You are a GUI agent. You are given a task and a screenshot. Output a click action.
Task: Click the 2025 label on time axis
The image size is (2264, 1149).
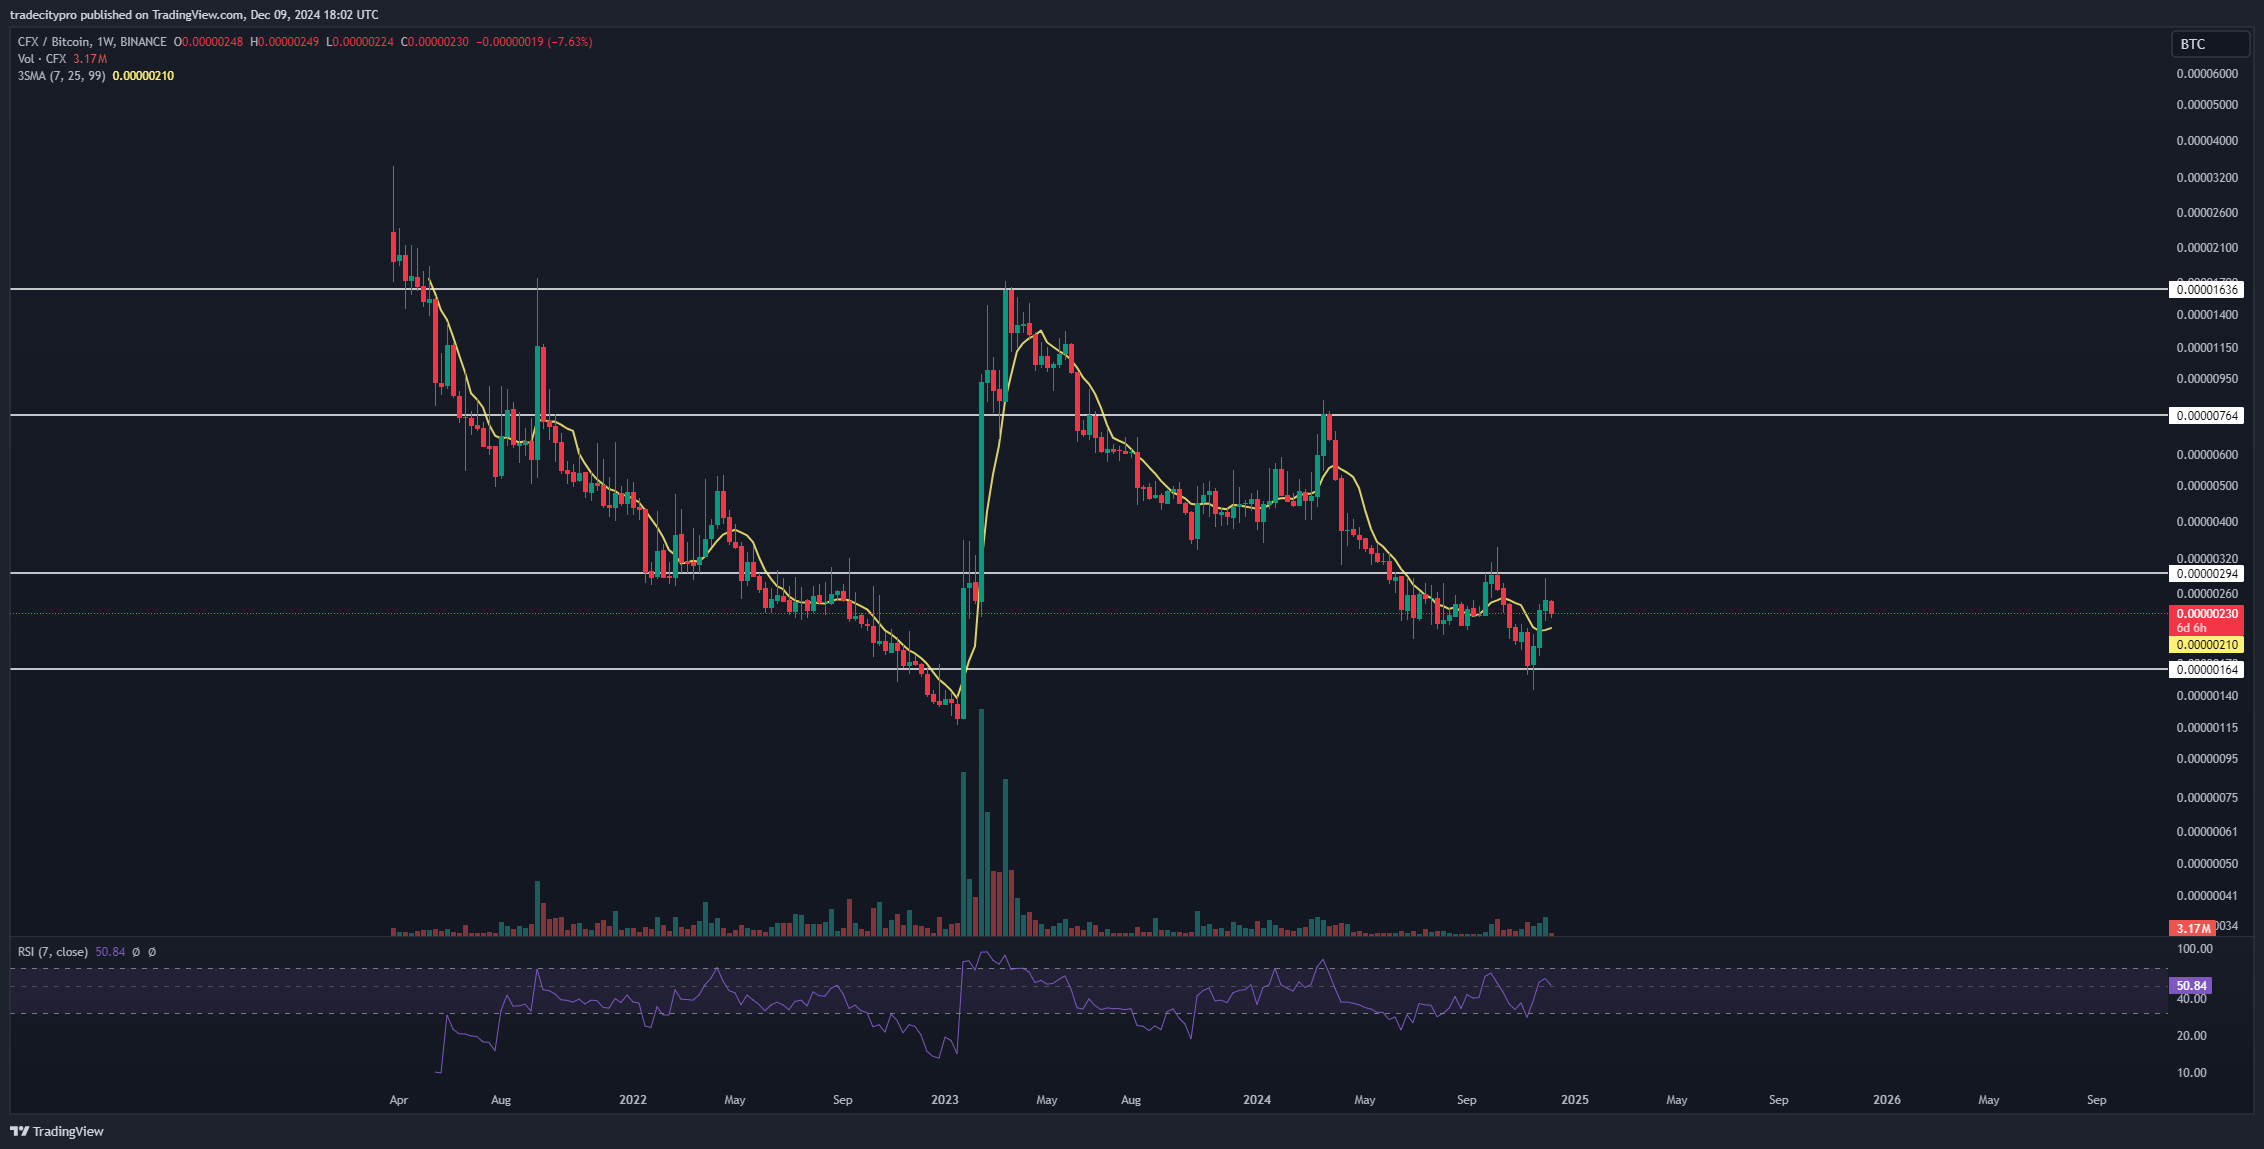(1574, 1100)
